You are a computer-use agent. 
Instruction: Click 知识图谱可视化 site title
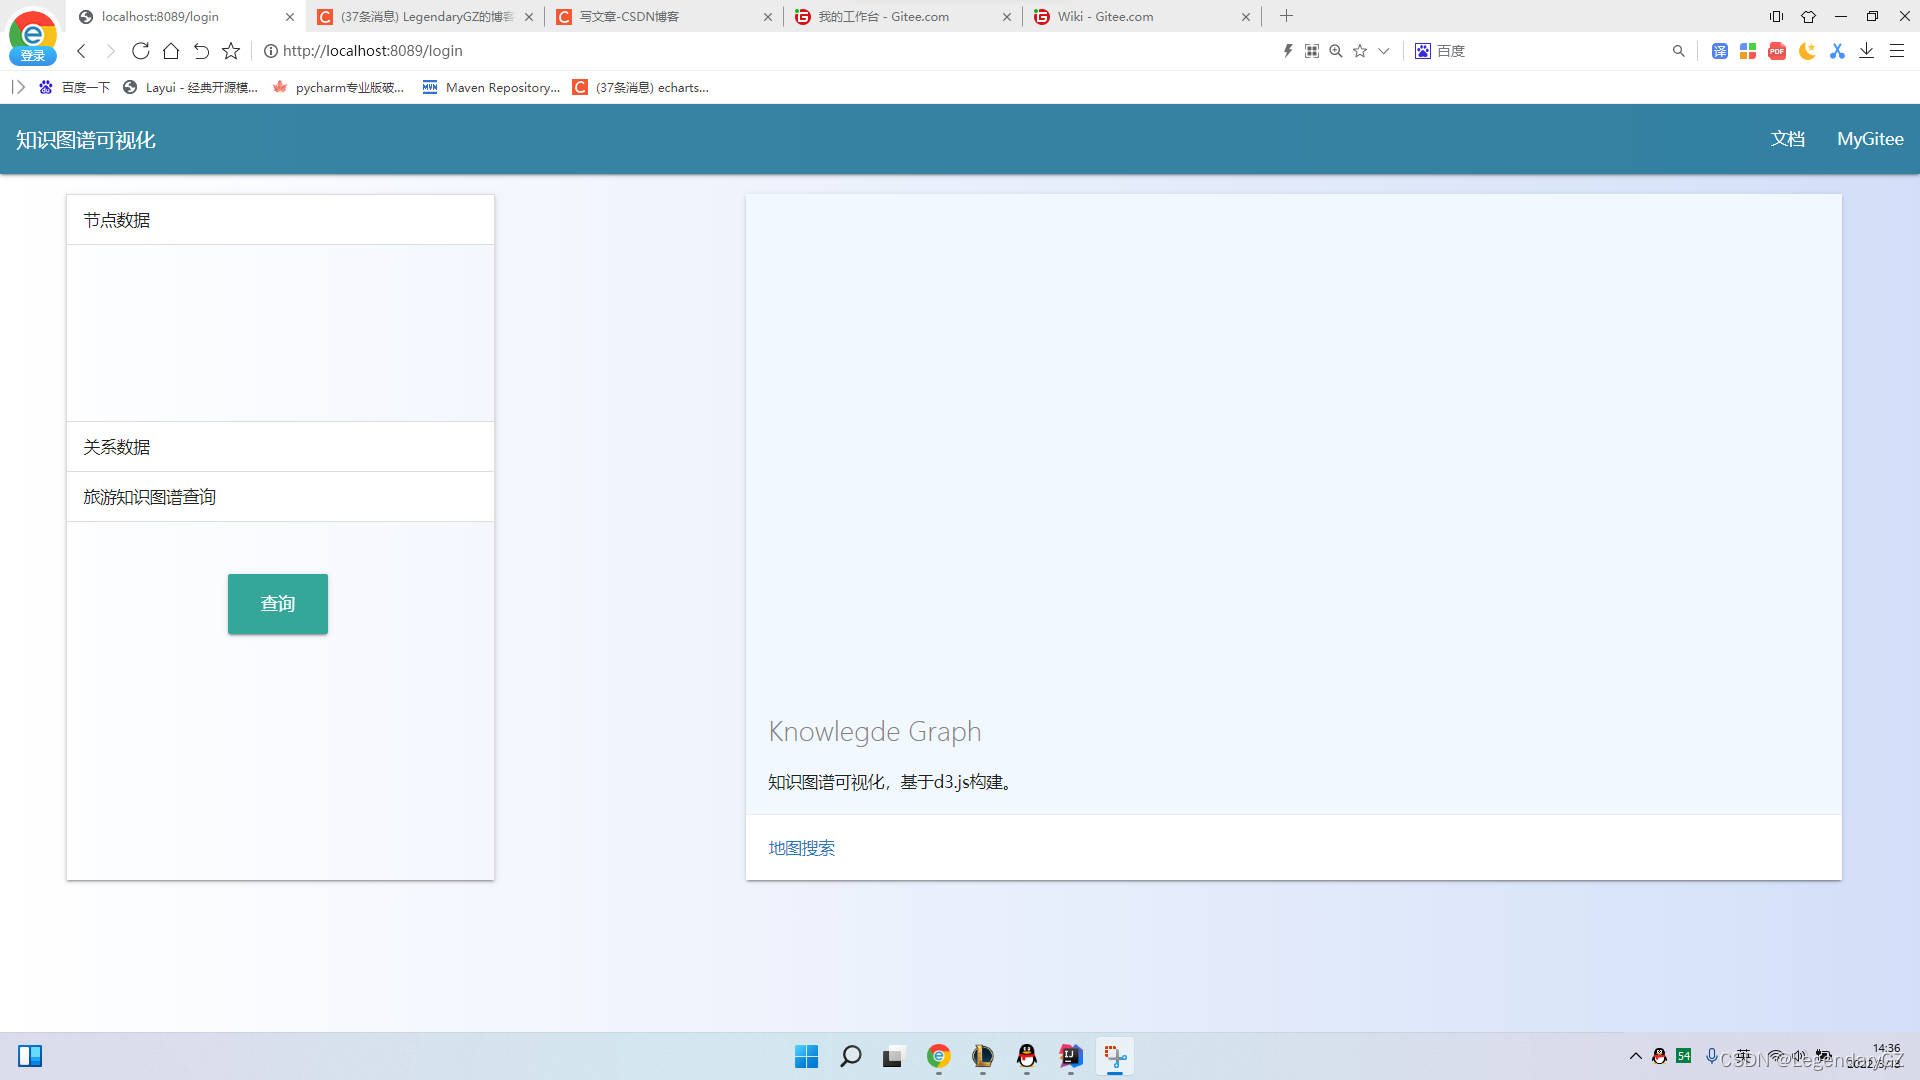pyautogui.click(x=86, y=140)
